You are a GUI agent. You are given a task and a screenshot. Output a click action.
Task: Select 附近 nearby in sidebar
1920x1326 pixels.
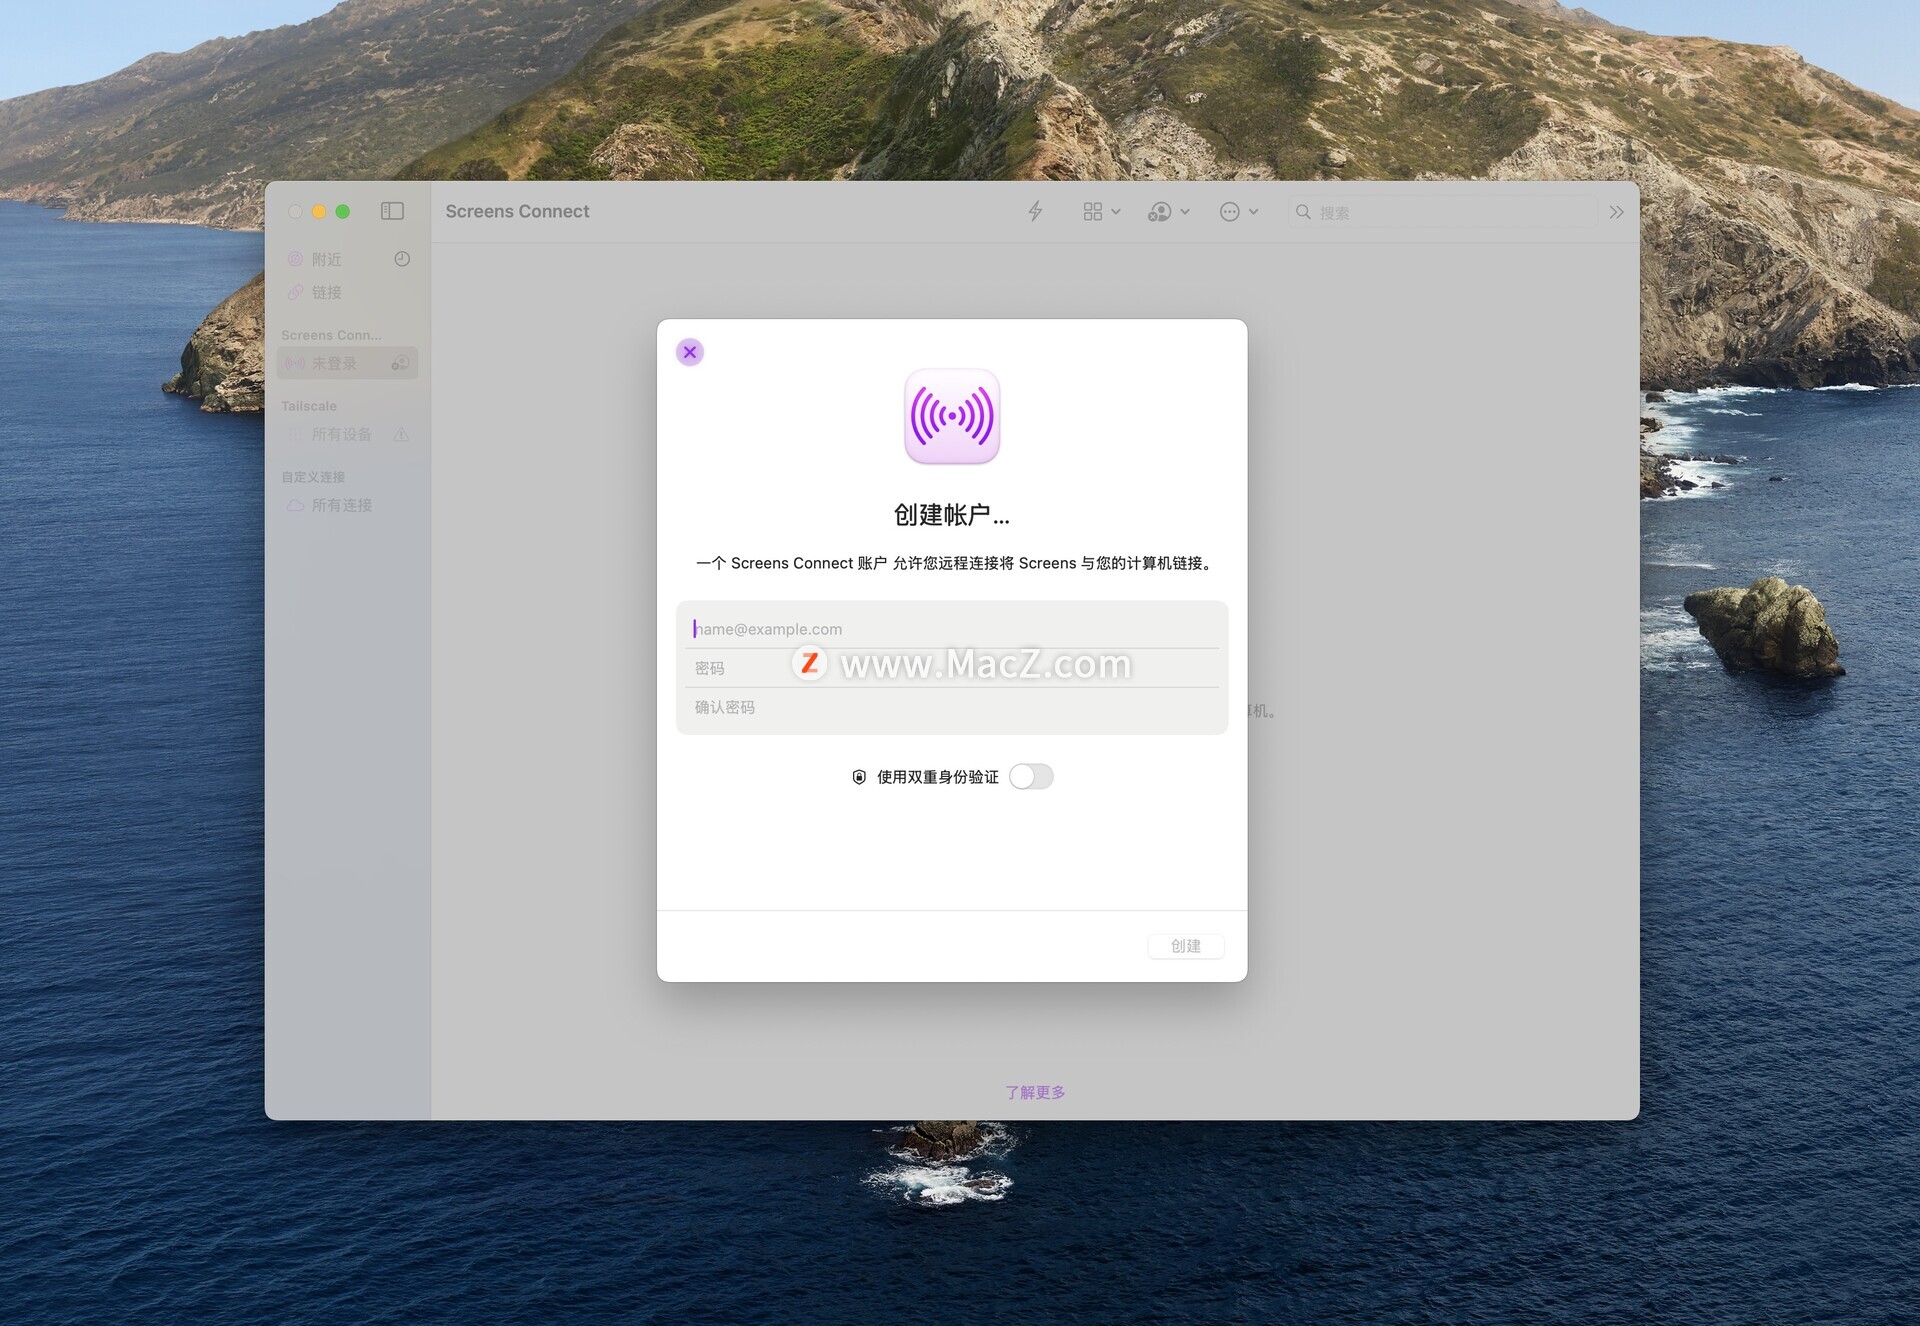pyautogui.click(x=326, y=259)
